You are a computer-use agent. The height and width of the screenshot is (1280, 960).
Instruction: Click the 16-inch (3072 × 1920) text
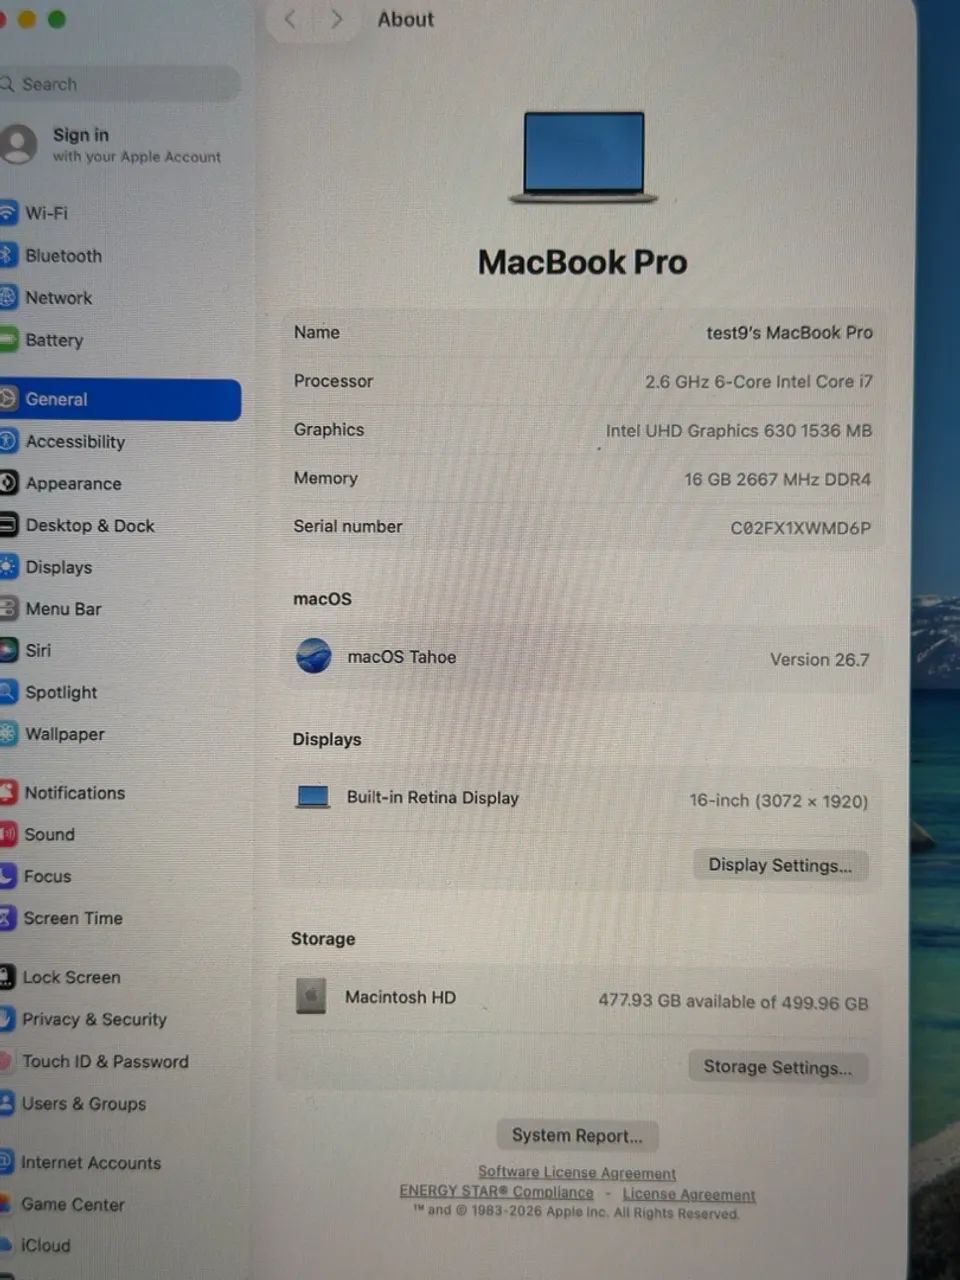coord(779,800)
